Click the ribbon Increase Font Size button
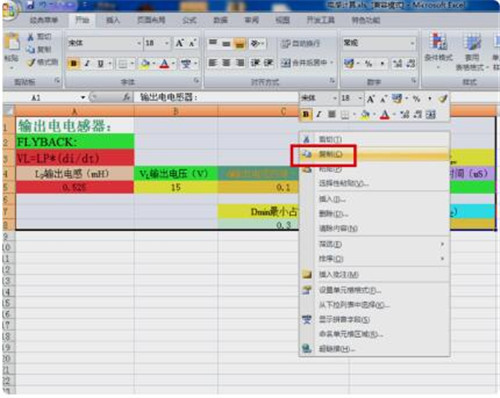The height and width of the screenshot is (398, 500). coord(179,43)
